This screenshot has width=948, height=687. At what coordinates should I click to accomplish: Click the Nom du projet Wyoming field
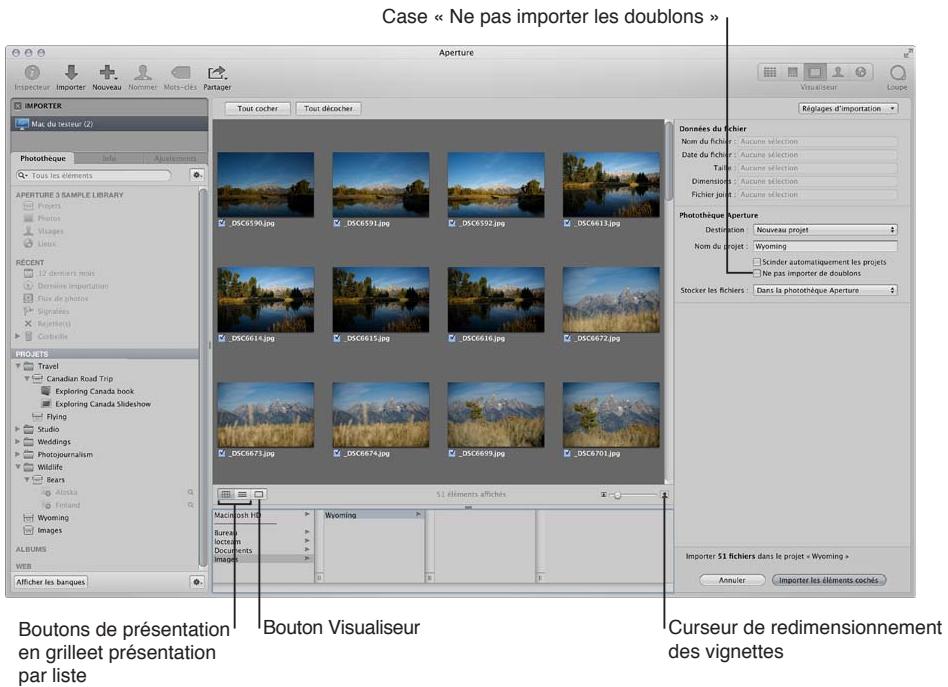(825, 247)
